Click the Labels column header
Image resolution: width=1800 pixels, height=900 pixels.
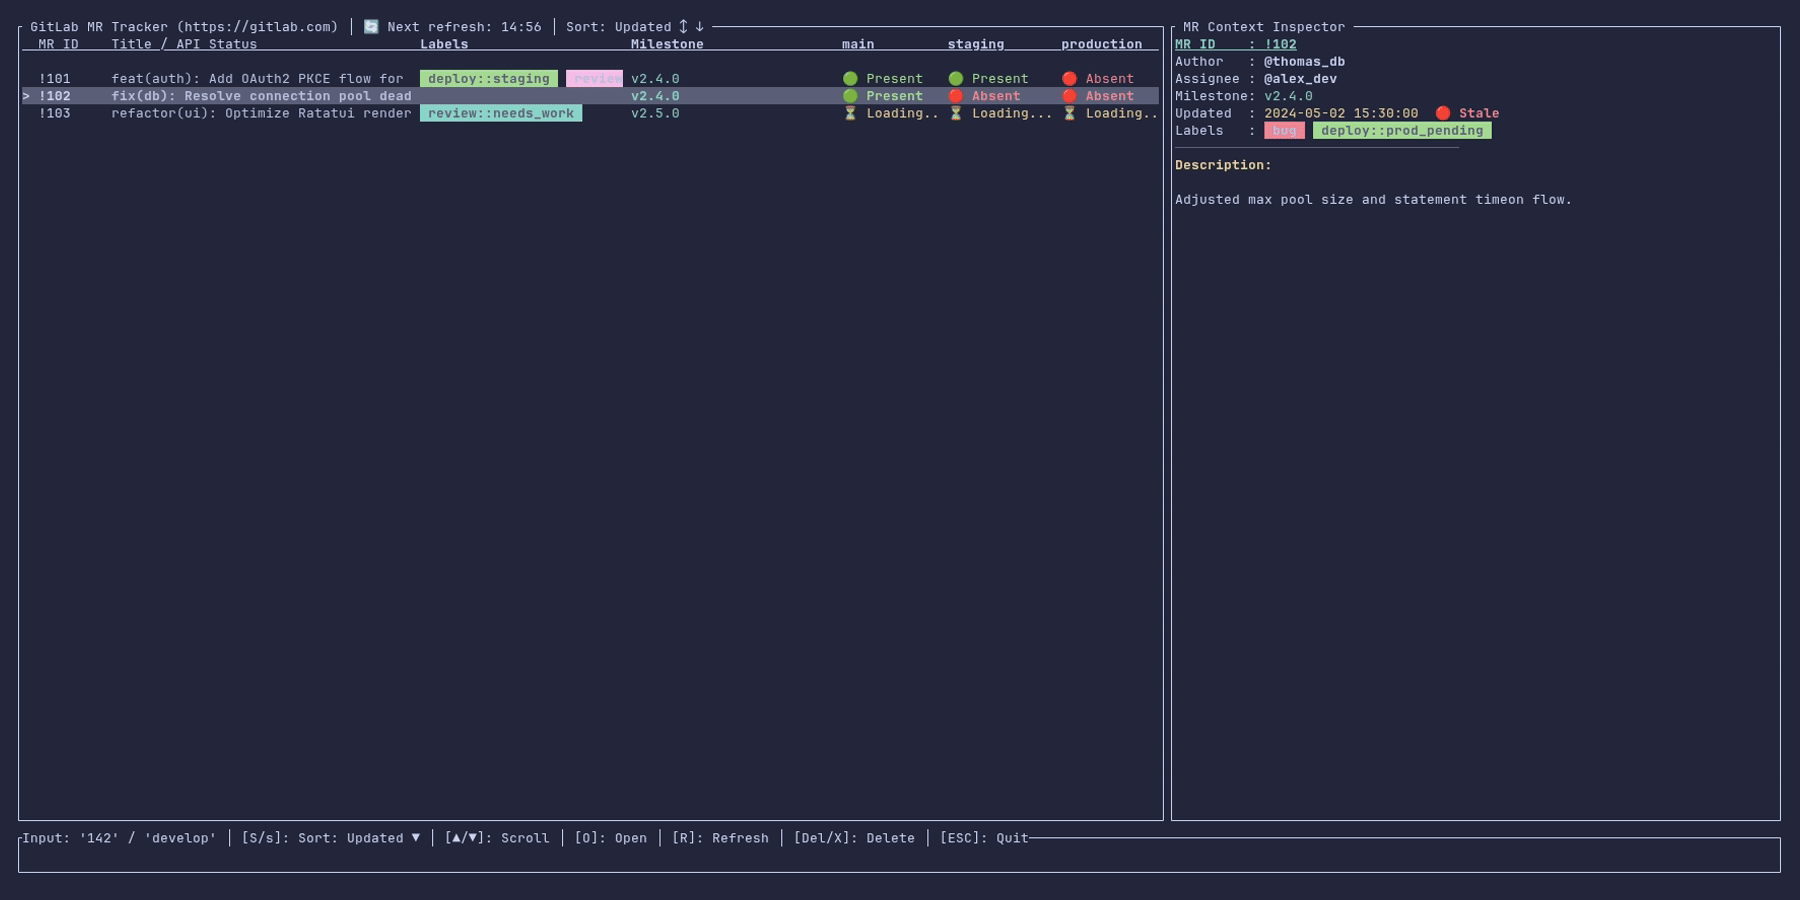coord(444,44)
